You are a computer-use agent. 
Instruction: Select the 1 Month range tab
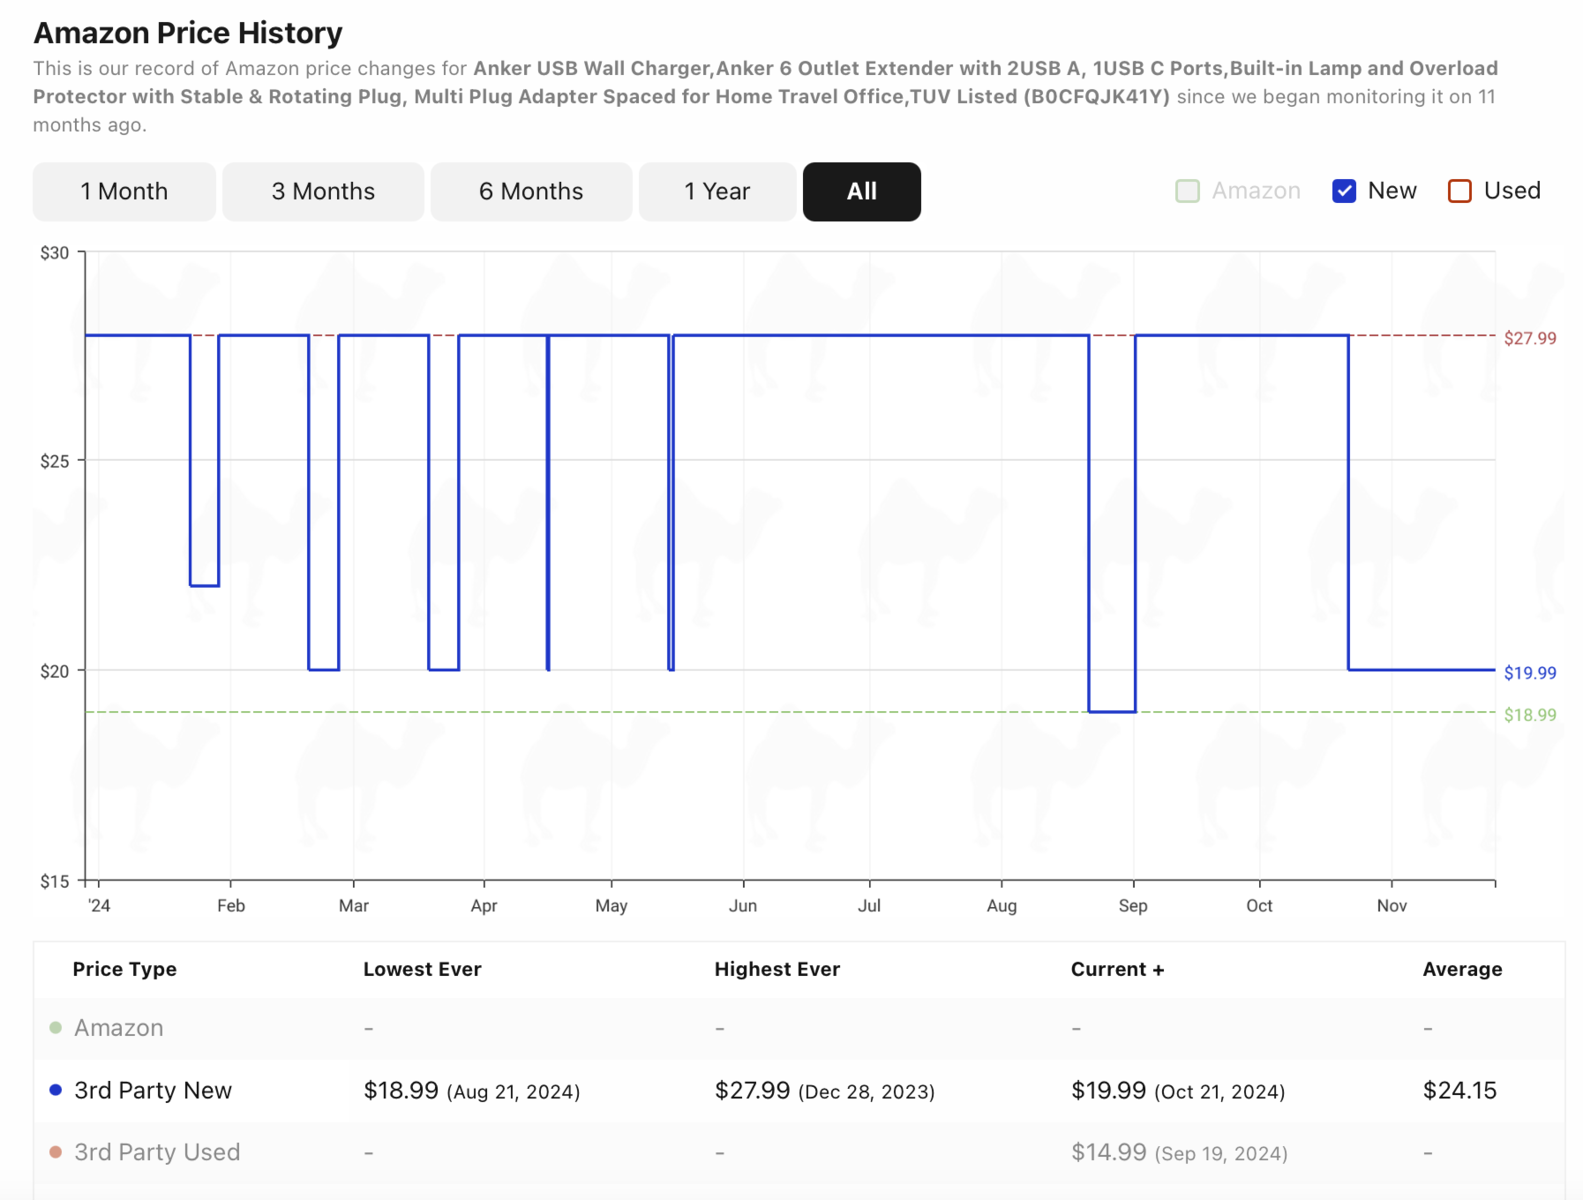[x=124, y=191]
